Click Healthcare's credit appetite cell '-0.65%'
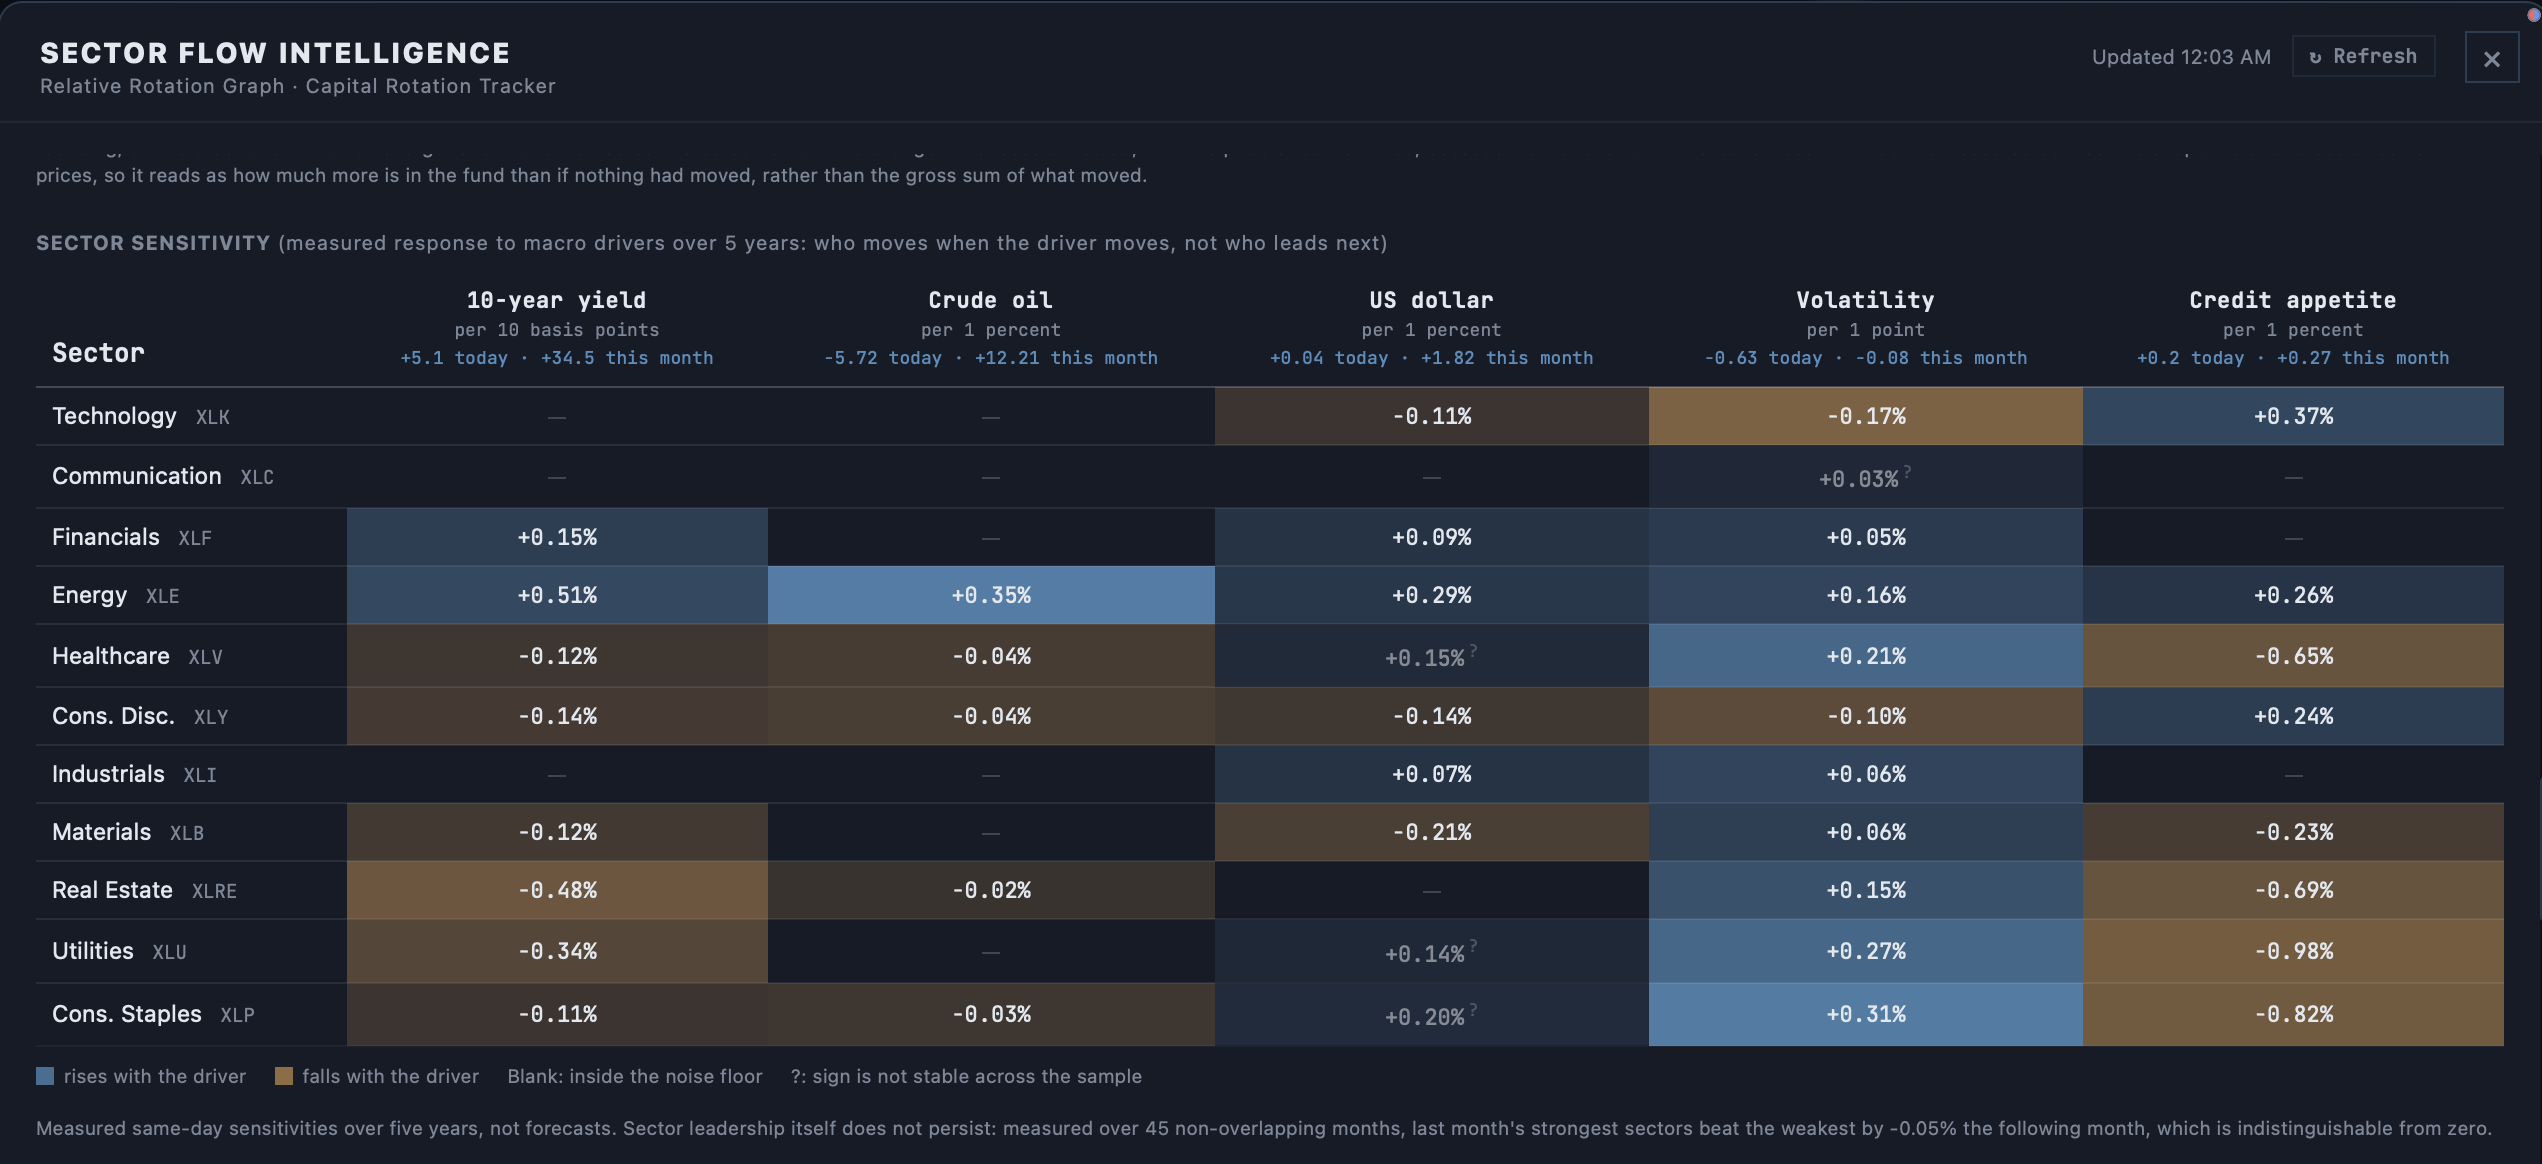The height and width of the screenshot is (1164, 2542). pos(2293,656)
